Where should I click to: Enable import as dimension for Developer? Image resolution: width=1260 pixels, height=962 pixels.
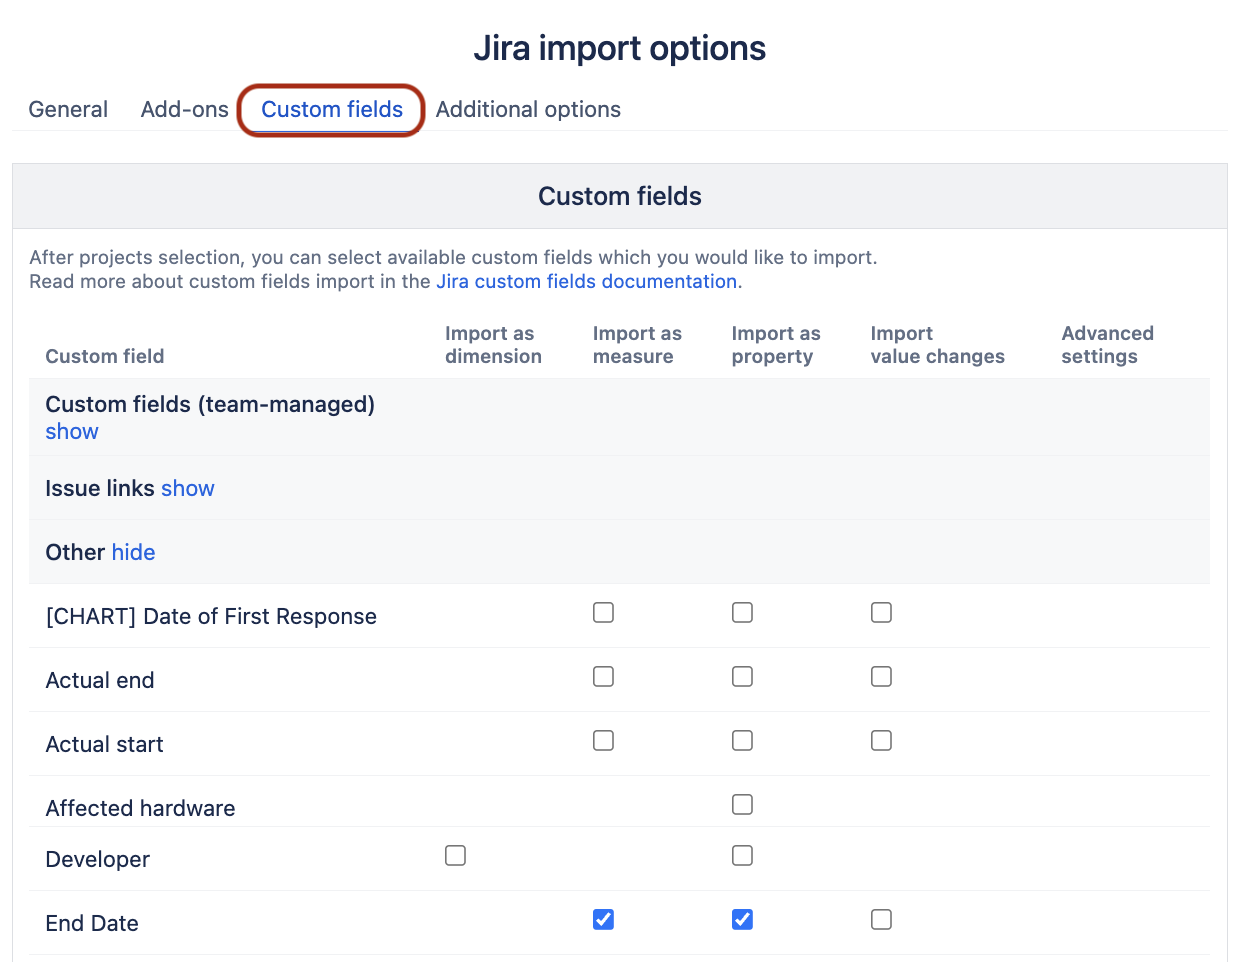tap(455, 855)
